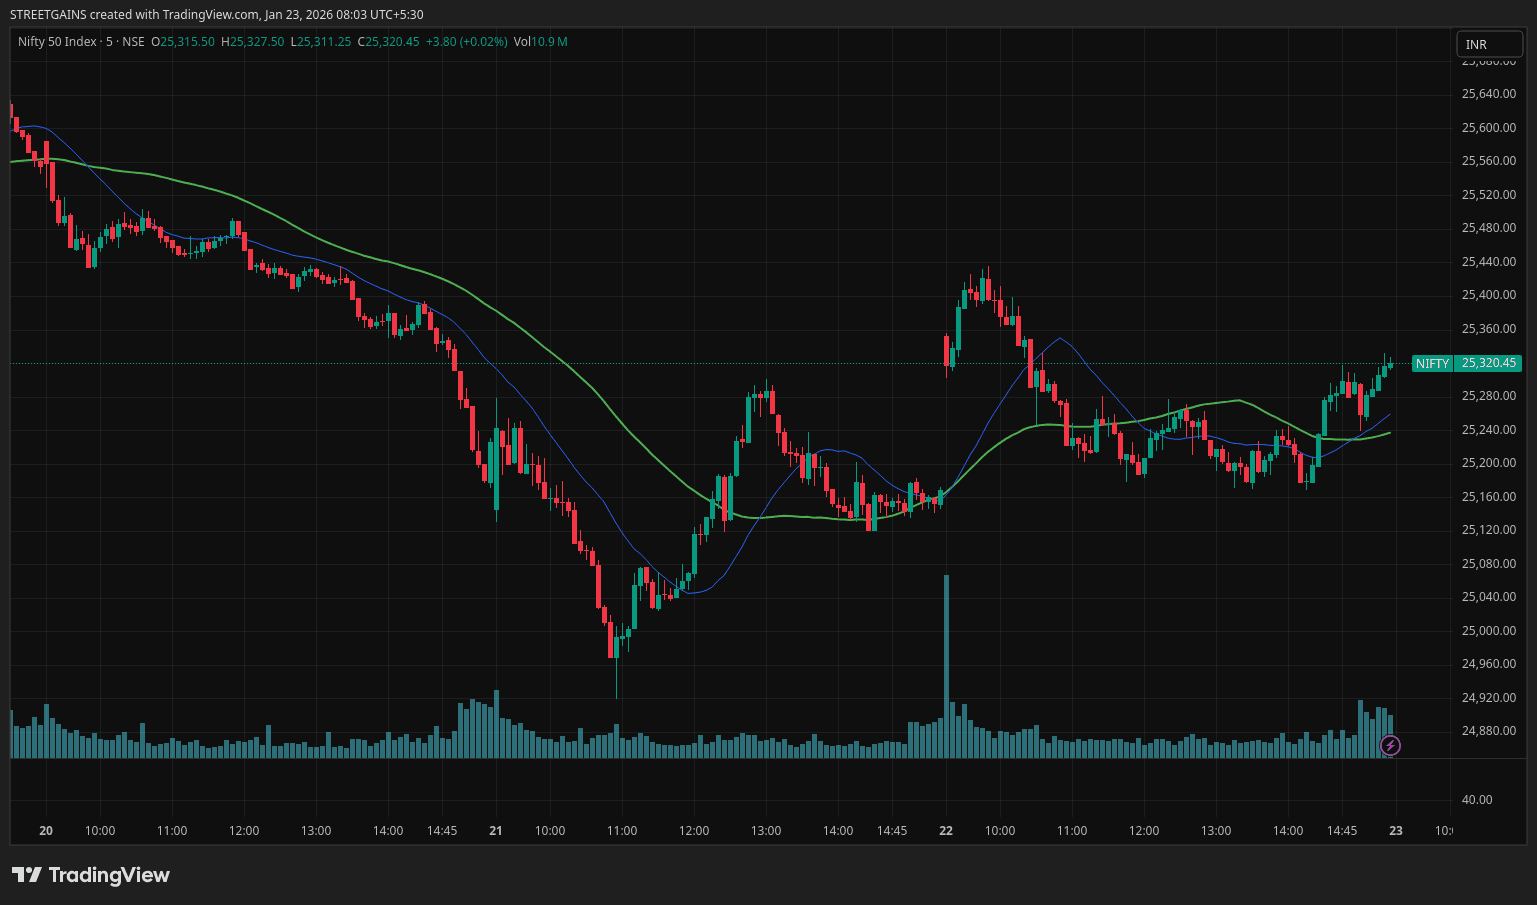
Task: Click the 40.00 volume scale label
Action: click(x=1476, y=799)
